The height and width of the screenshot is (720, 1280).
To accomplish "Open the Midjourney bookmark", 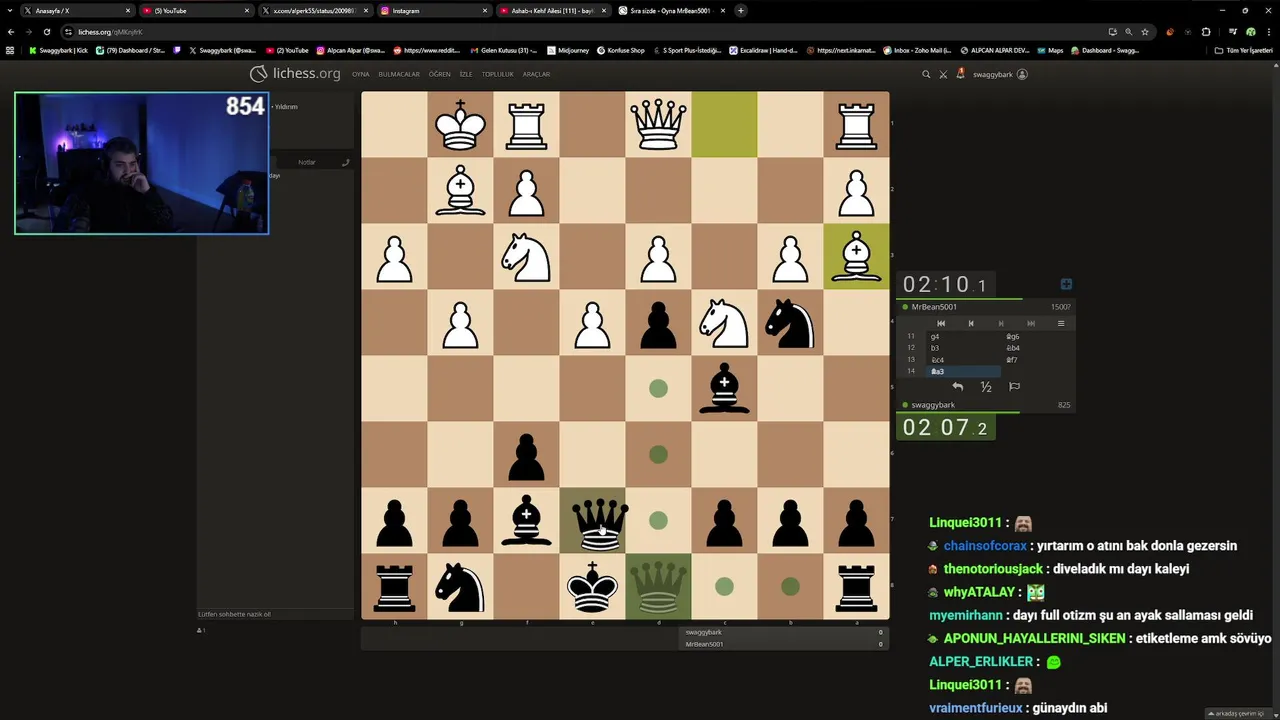I will (x=568, y=50).
